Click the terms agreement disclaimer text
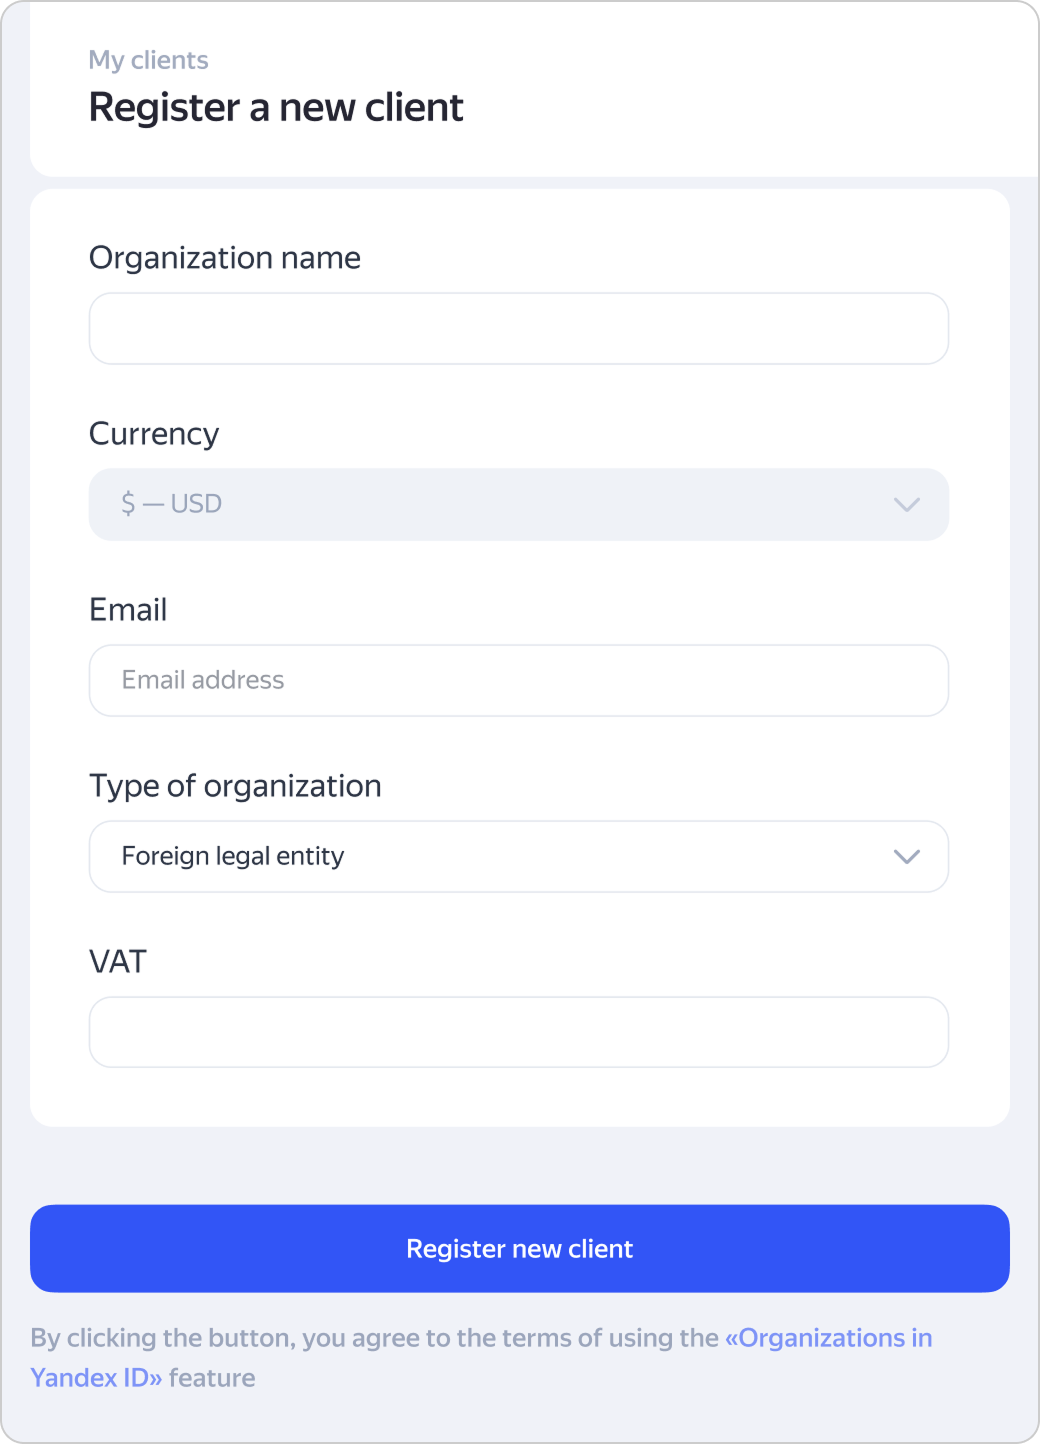Image resolution: width=1040 pixels, height=1444 pixels. [x=375, y=1338]
